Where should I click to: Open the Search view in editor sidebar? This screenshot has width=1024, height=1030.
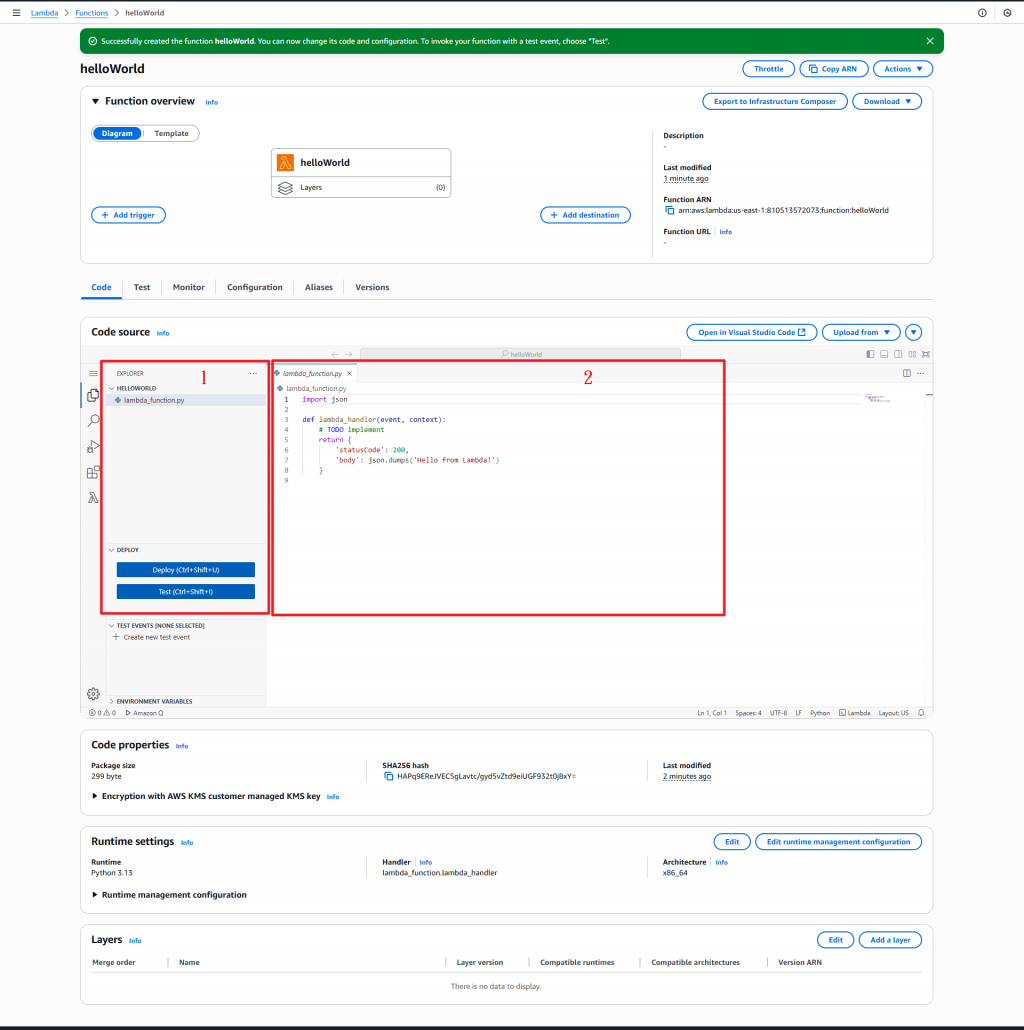tap(93, 420)
